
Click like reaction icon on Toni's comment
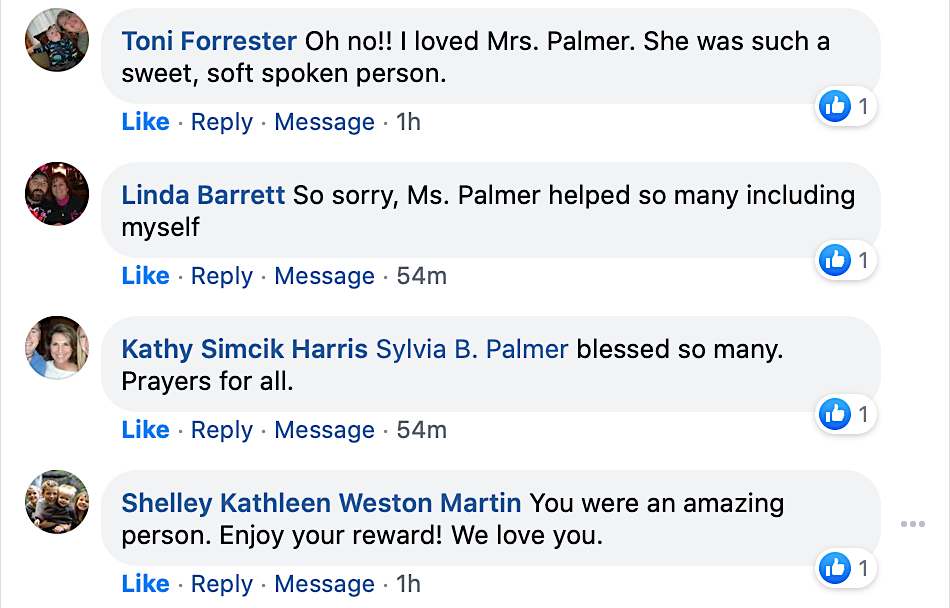834,106
